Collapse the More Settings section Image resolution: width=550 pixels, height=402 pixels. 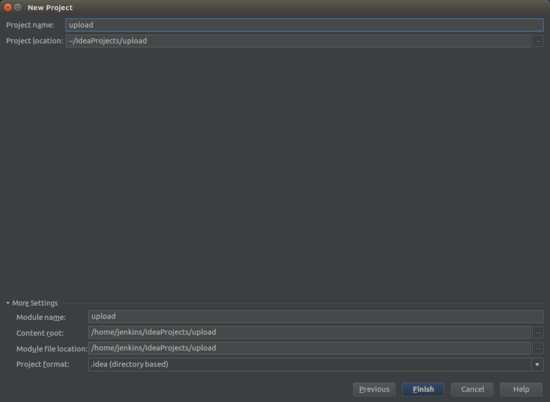pyautogui.click(x=8, y=303)
